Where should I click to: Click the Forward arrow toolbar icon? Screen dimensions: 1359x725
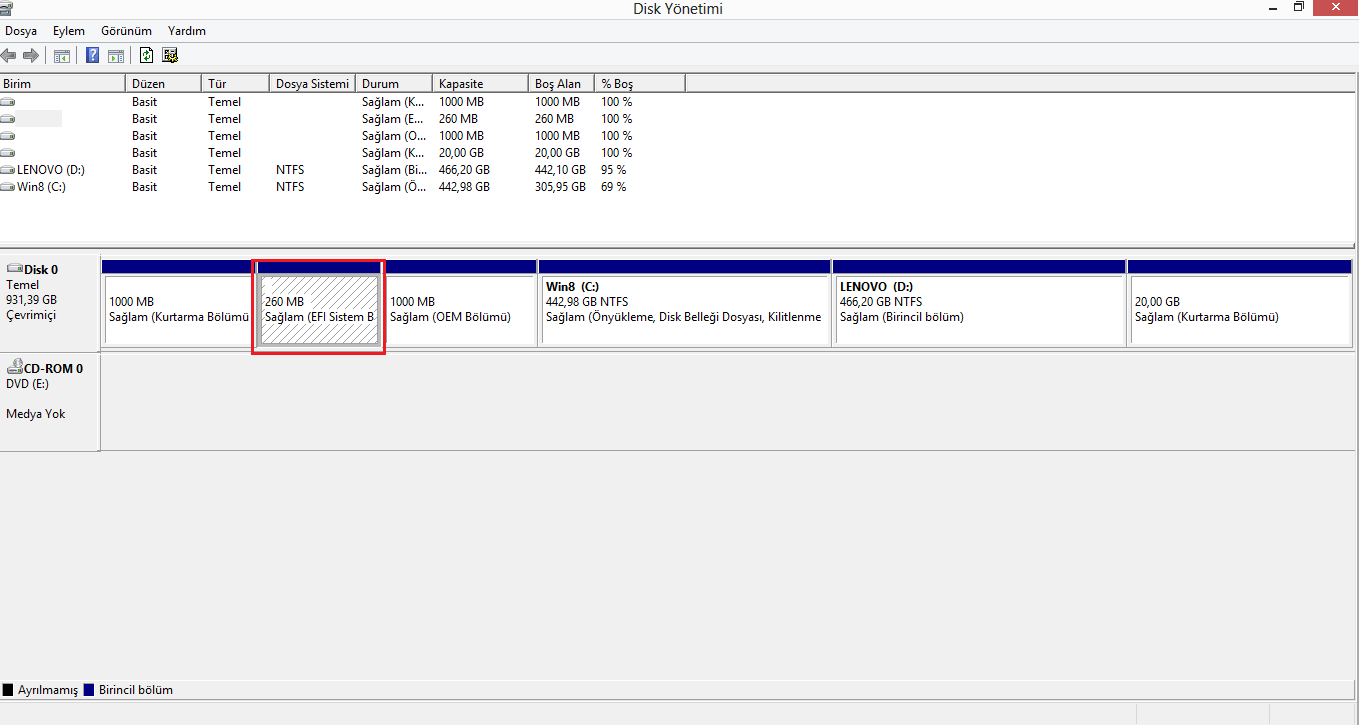pyautogui.click(x=31, y=55)
